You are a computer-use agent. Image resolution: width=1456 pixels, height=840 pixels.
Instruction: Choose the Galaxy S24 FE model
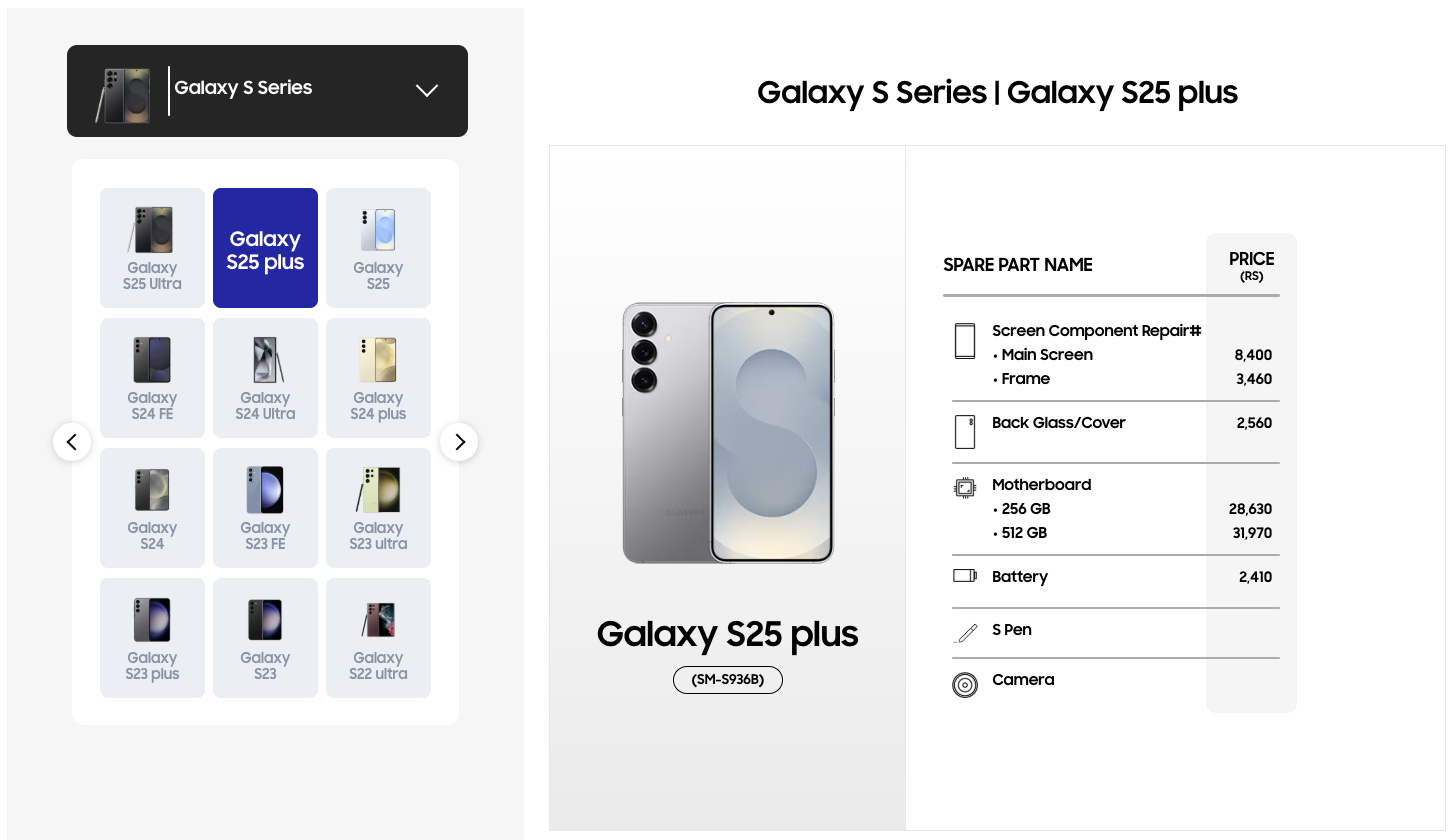pos(152,378)
